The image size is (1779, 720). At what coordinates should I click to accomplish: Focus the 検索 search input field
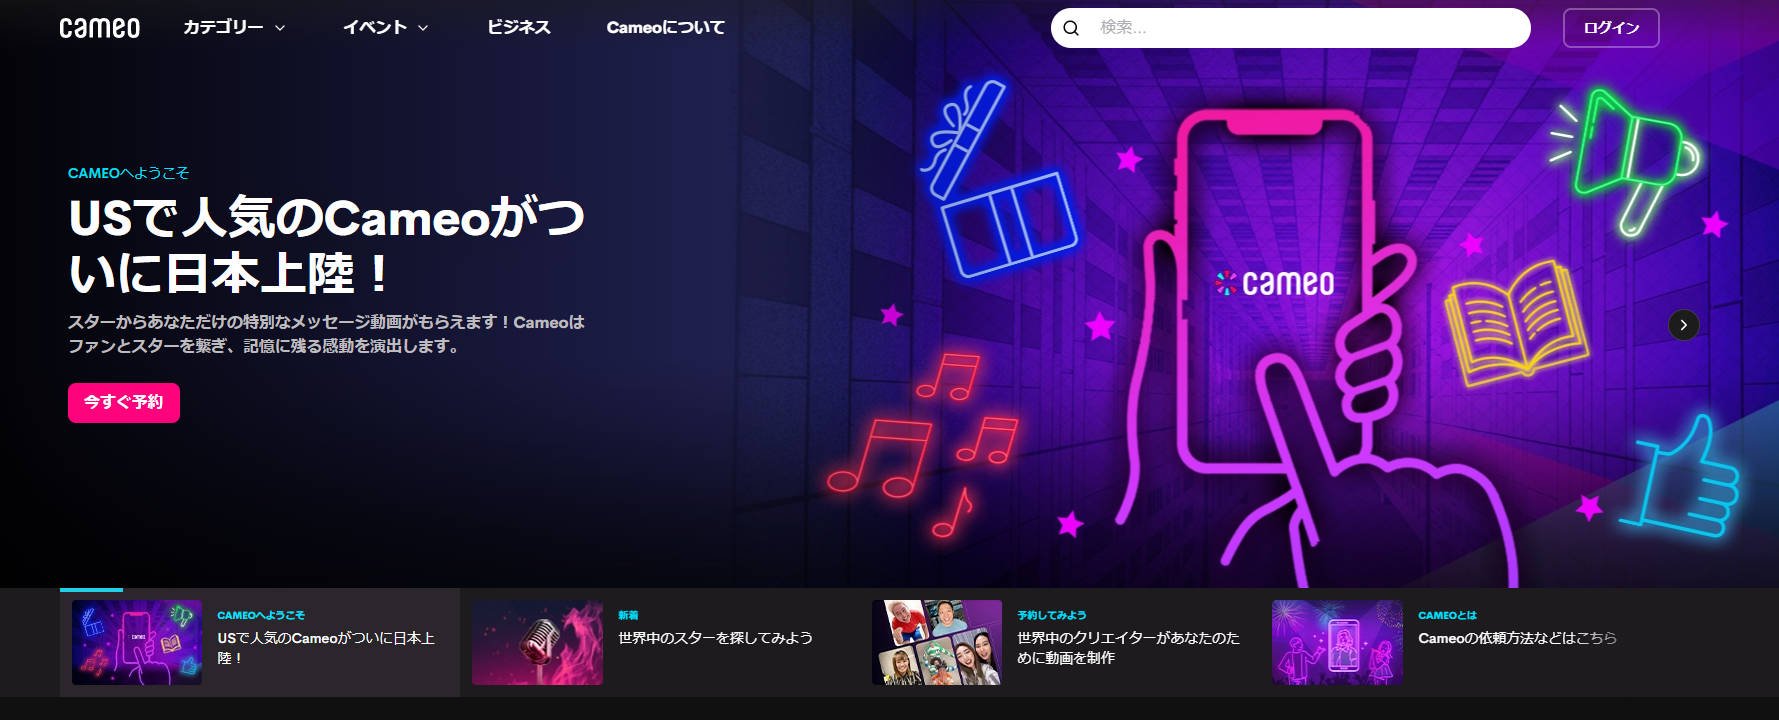coord(1290,28)
